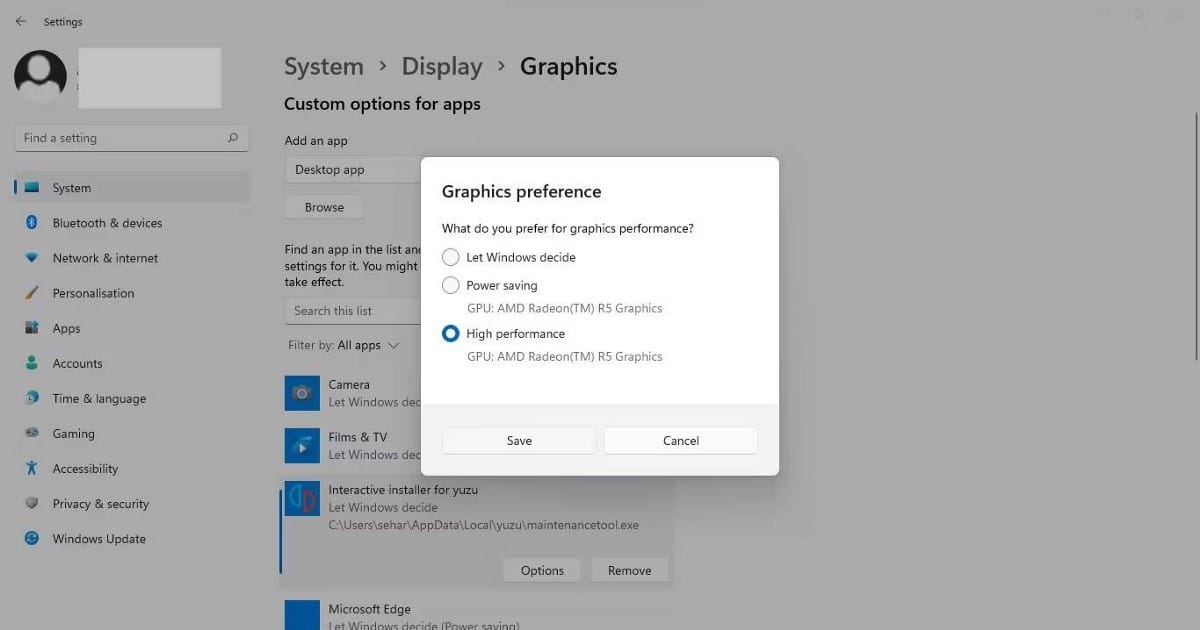Select the Time & language clock icon

pos(33,398)
